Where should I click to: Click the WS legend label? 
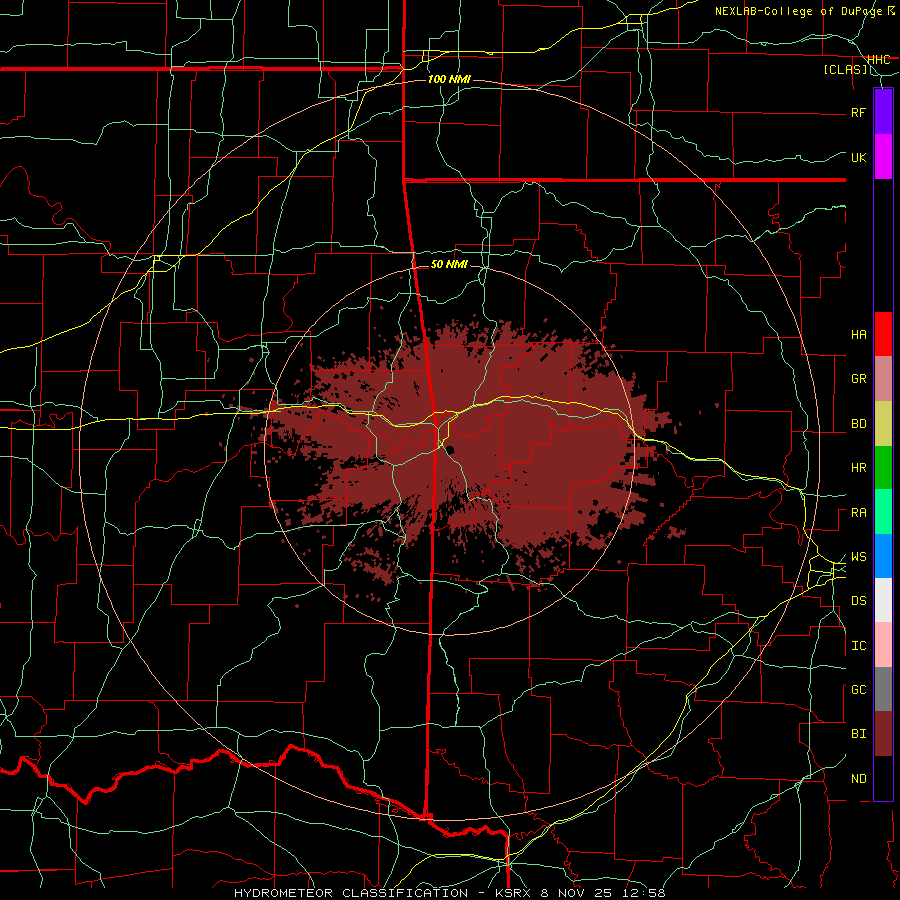pyautogui.click(x=858, y=557)
